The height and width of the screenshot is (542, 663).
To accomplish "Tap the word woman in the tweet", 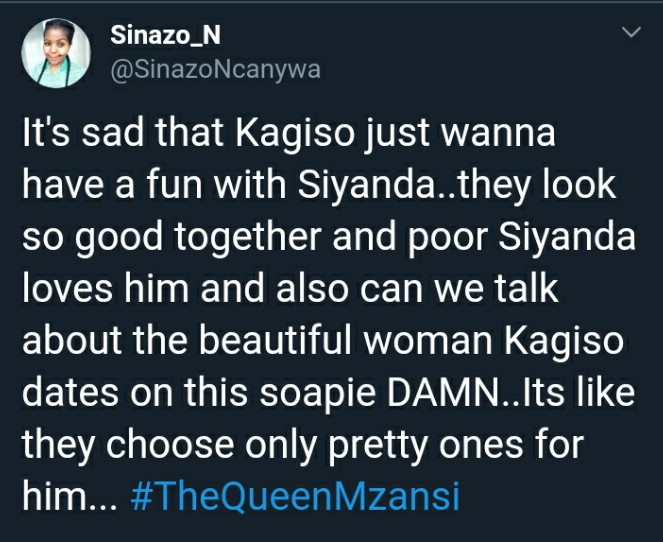I will click(x=428, y=342).
